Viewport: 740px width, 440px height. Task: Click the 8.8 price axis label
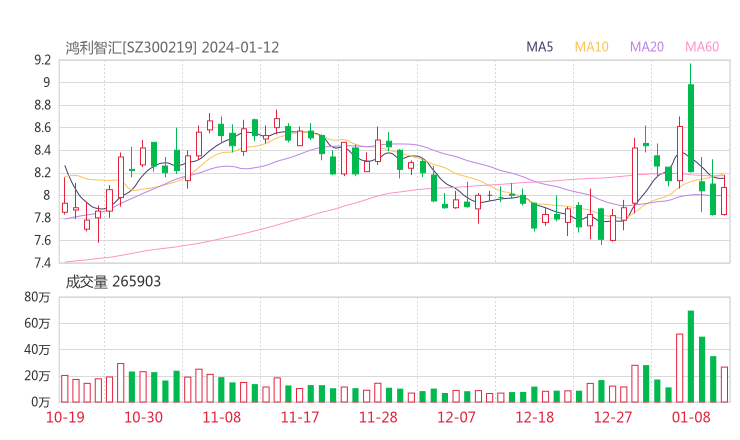pyautogui.click(x=42, y=105)
